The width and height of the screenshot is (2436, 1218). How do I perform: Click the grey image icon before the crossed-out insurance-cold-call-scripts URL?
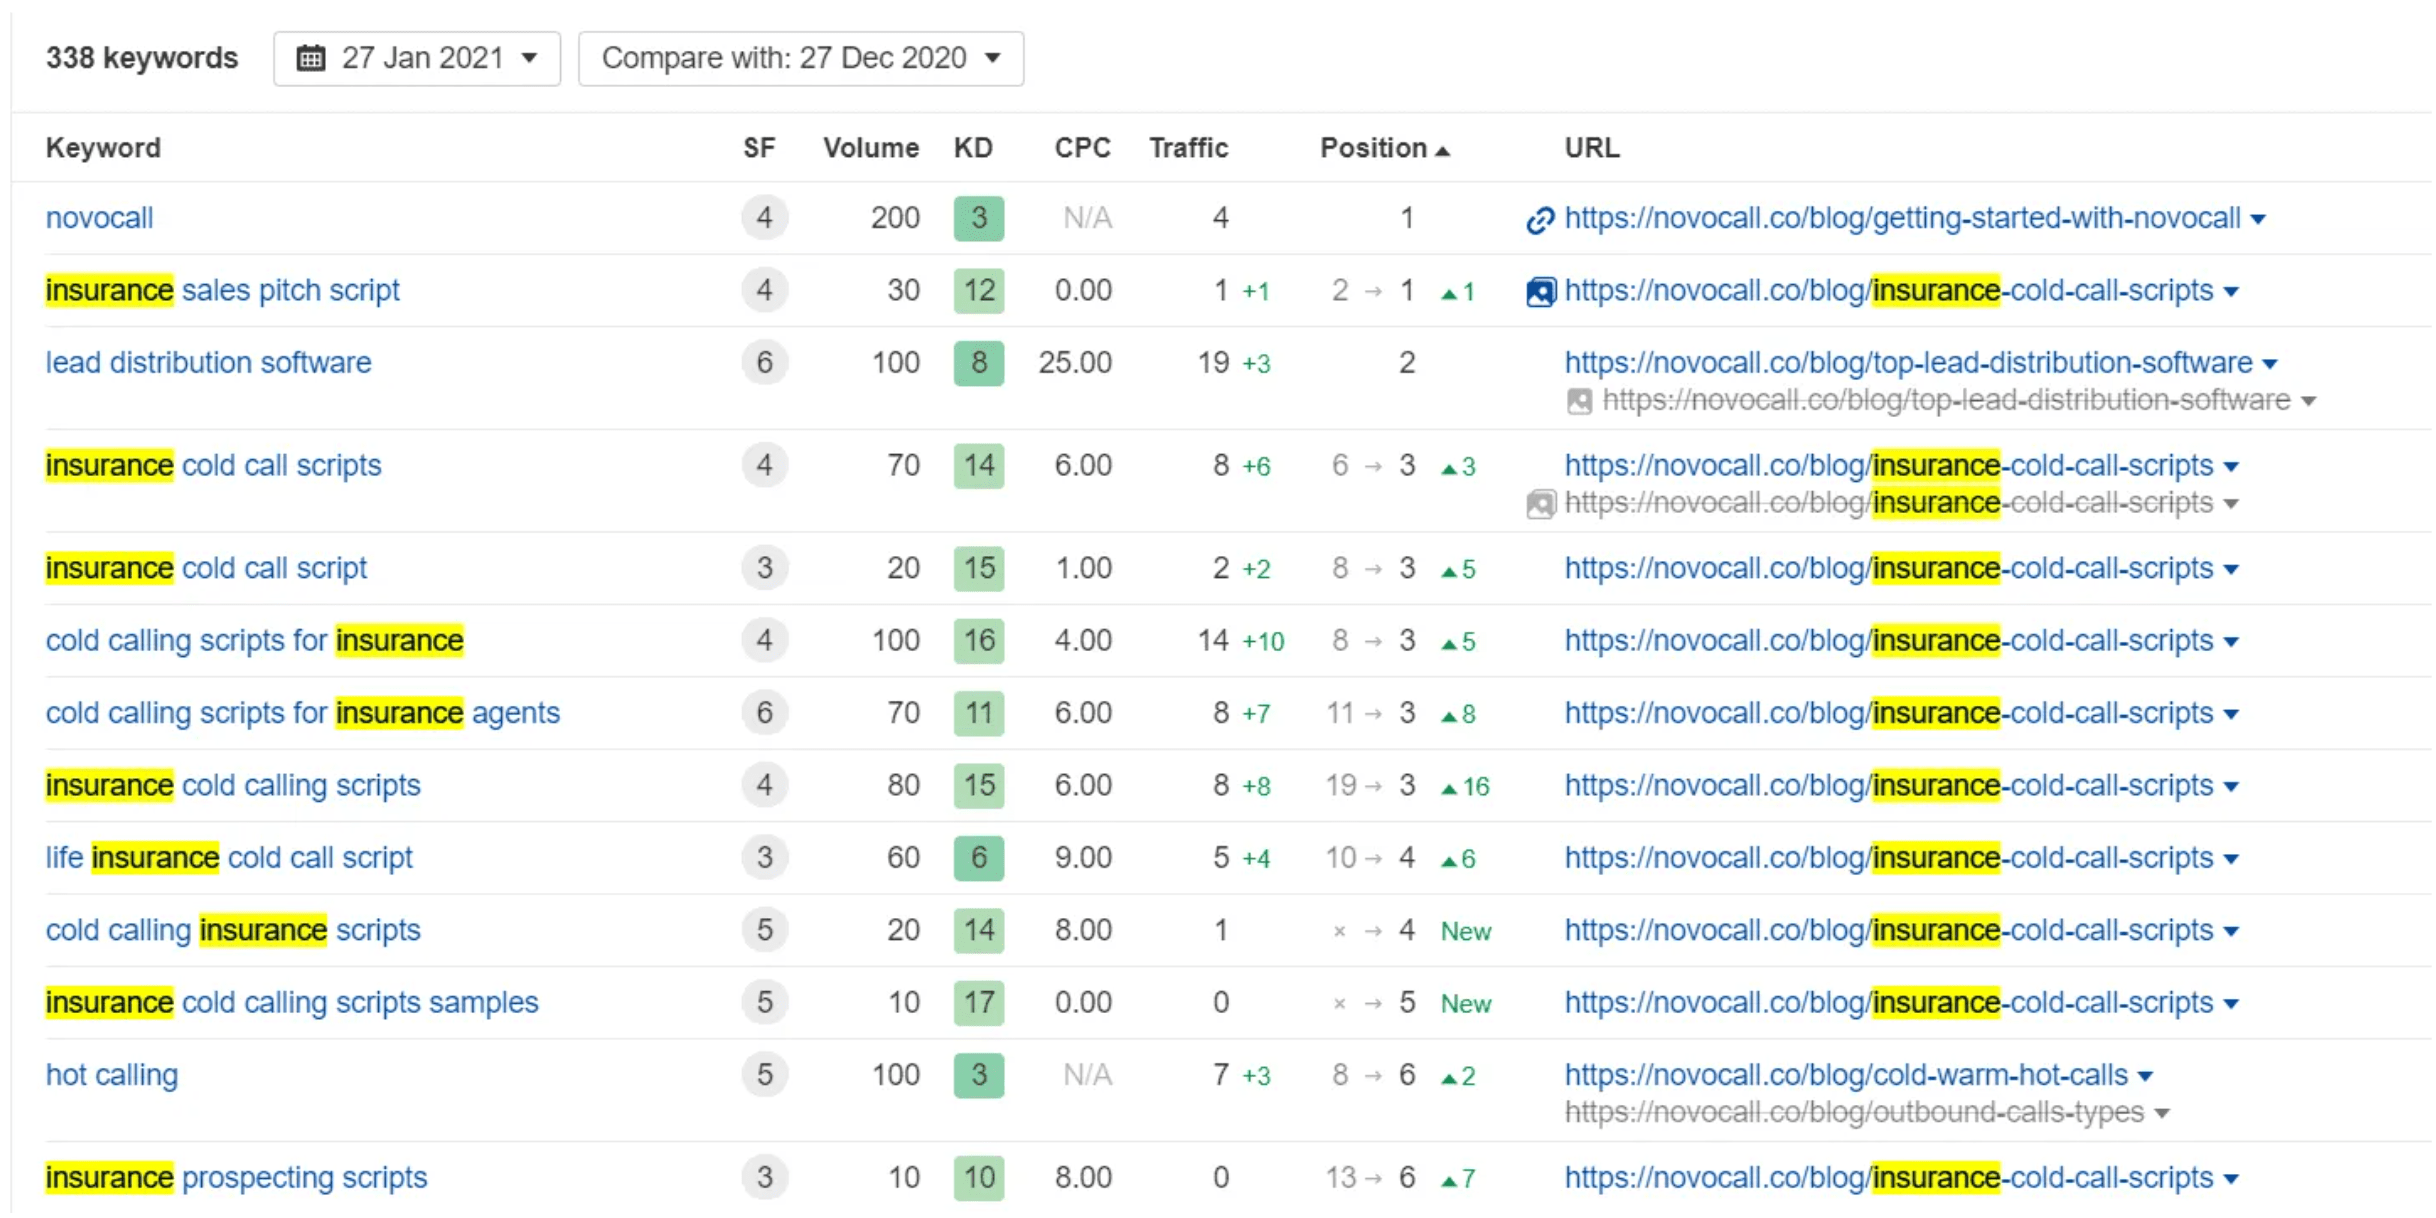tap(1540, 504)
